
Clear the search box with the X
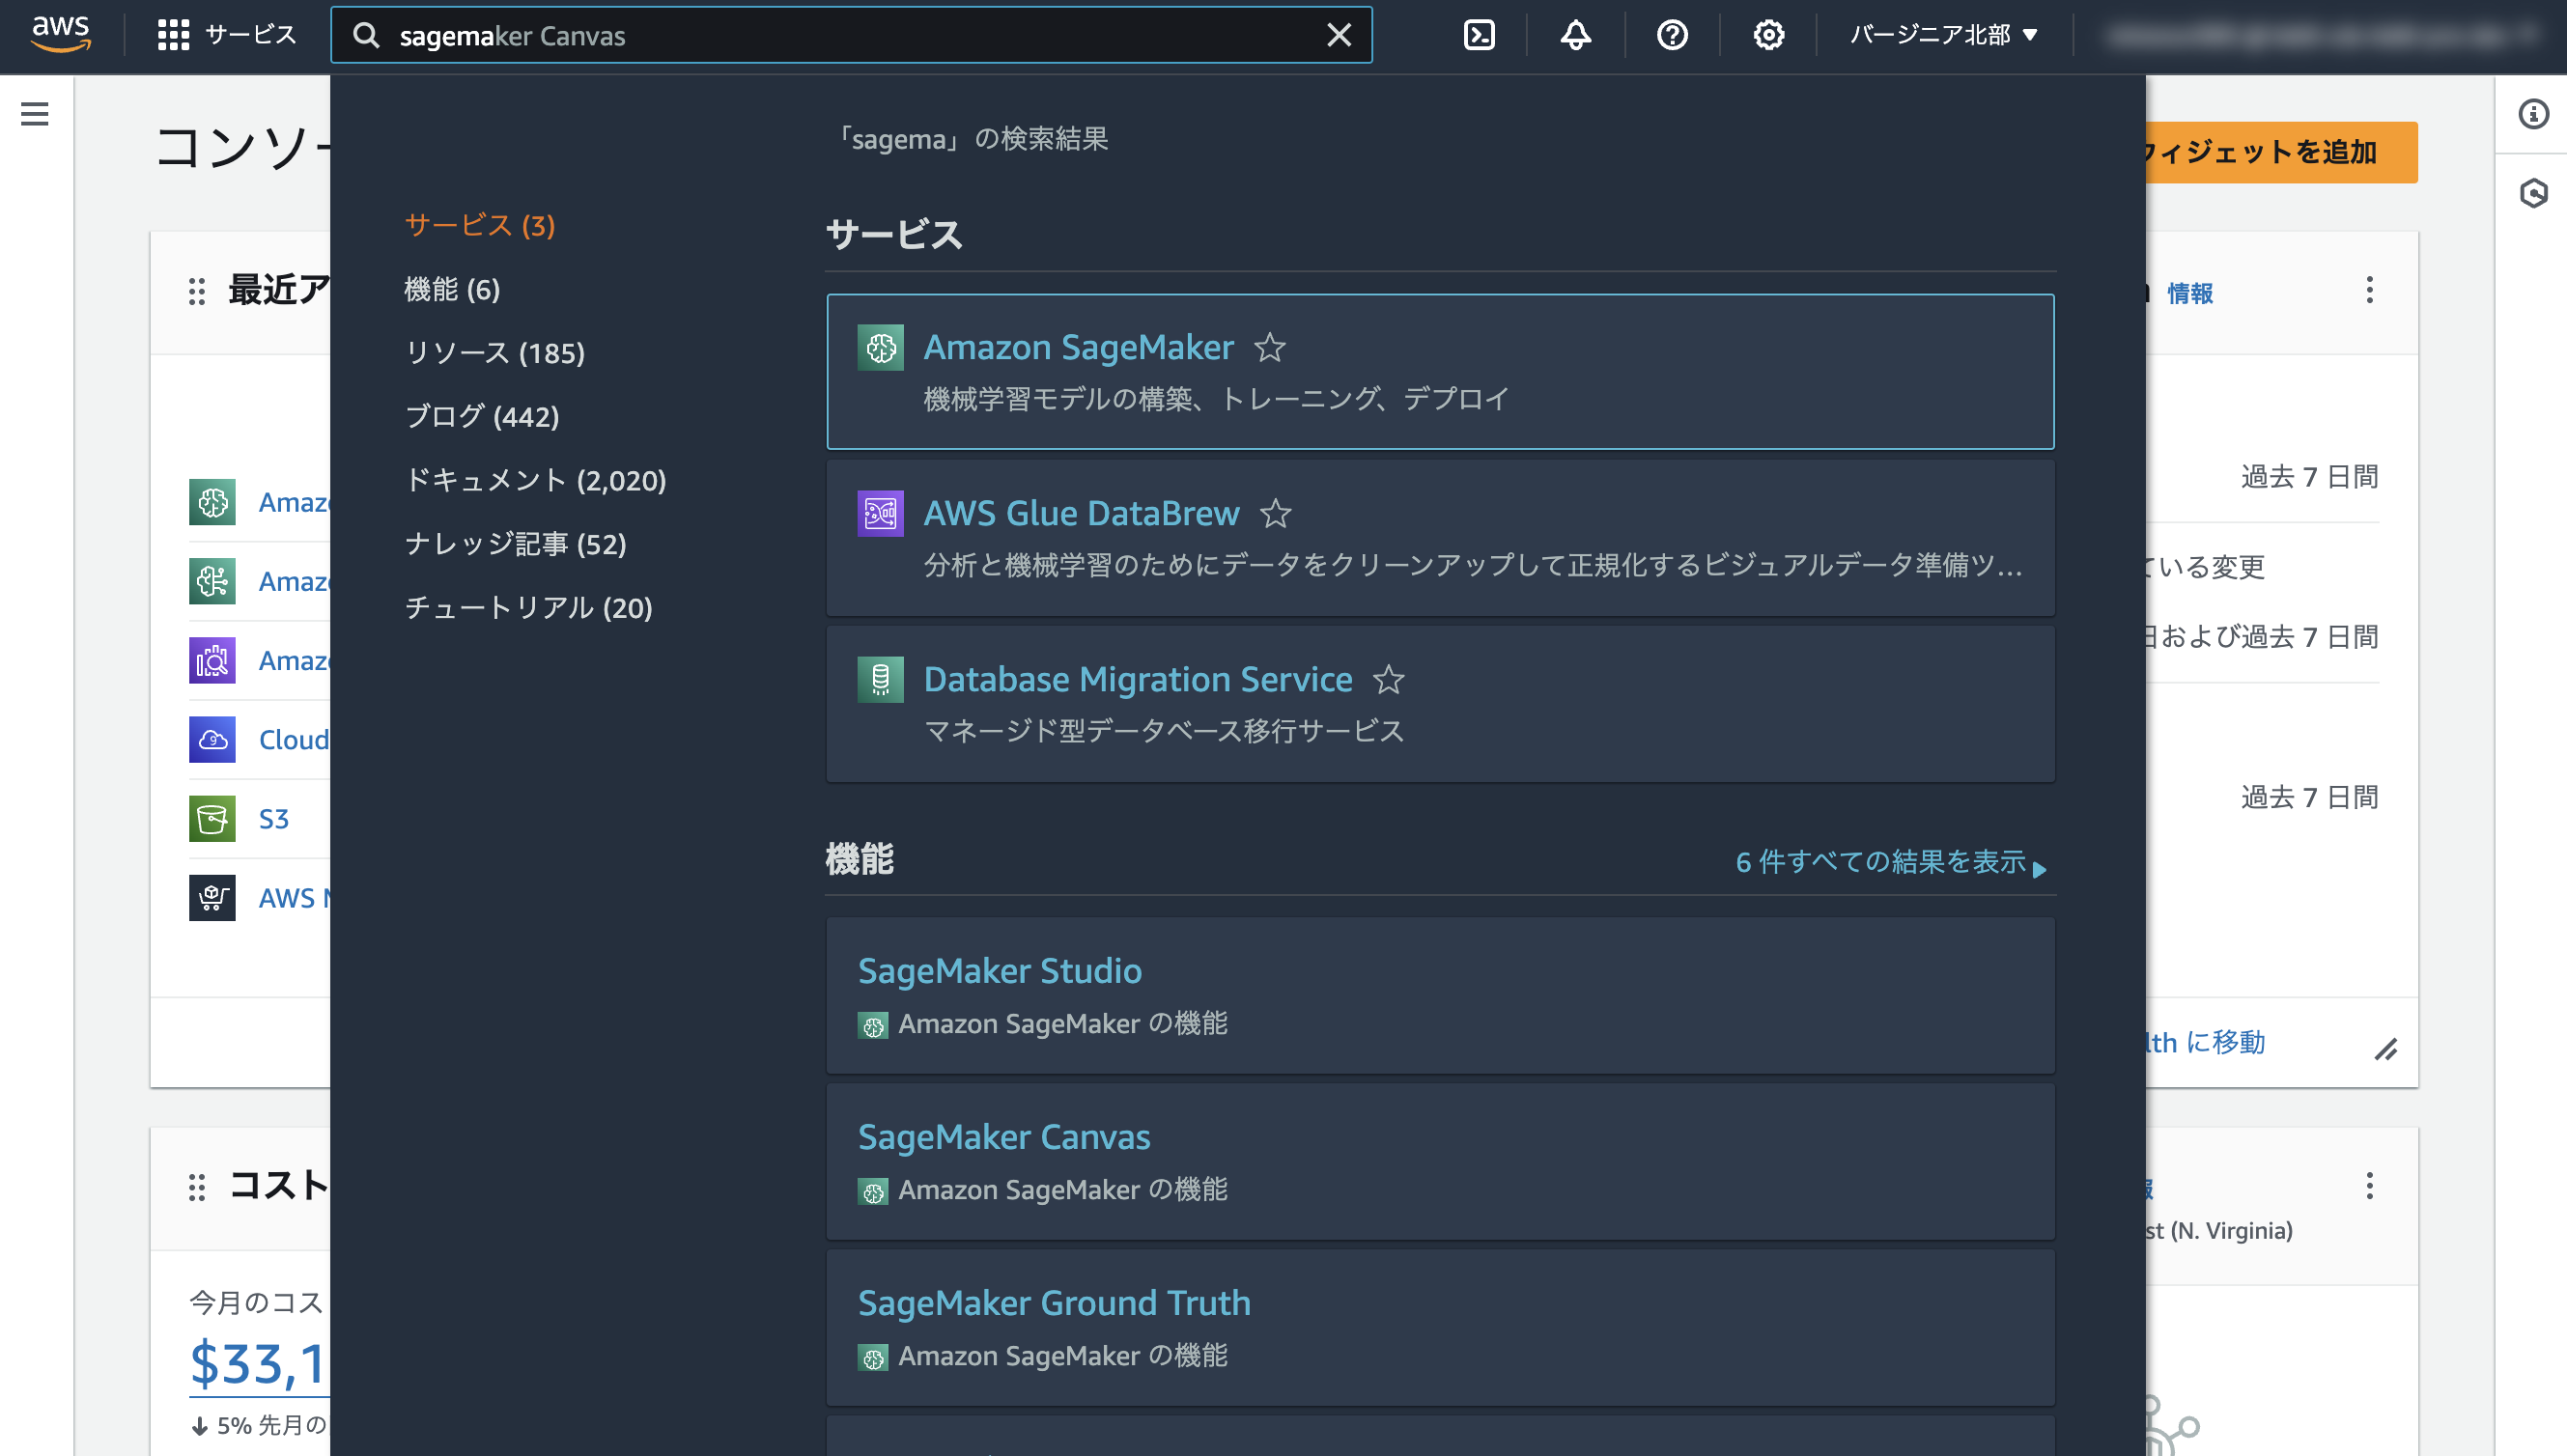1339,35
